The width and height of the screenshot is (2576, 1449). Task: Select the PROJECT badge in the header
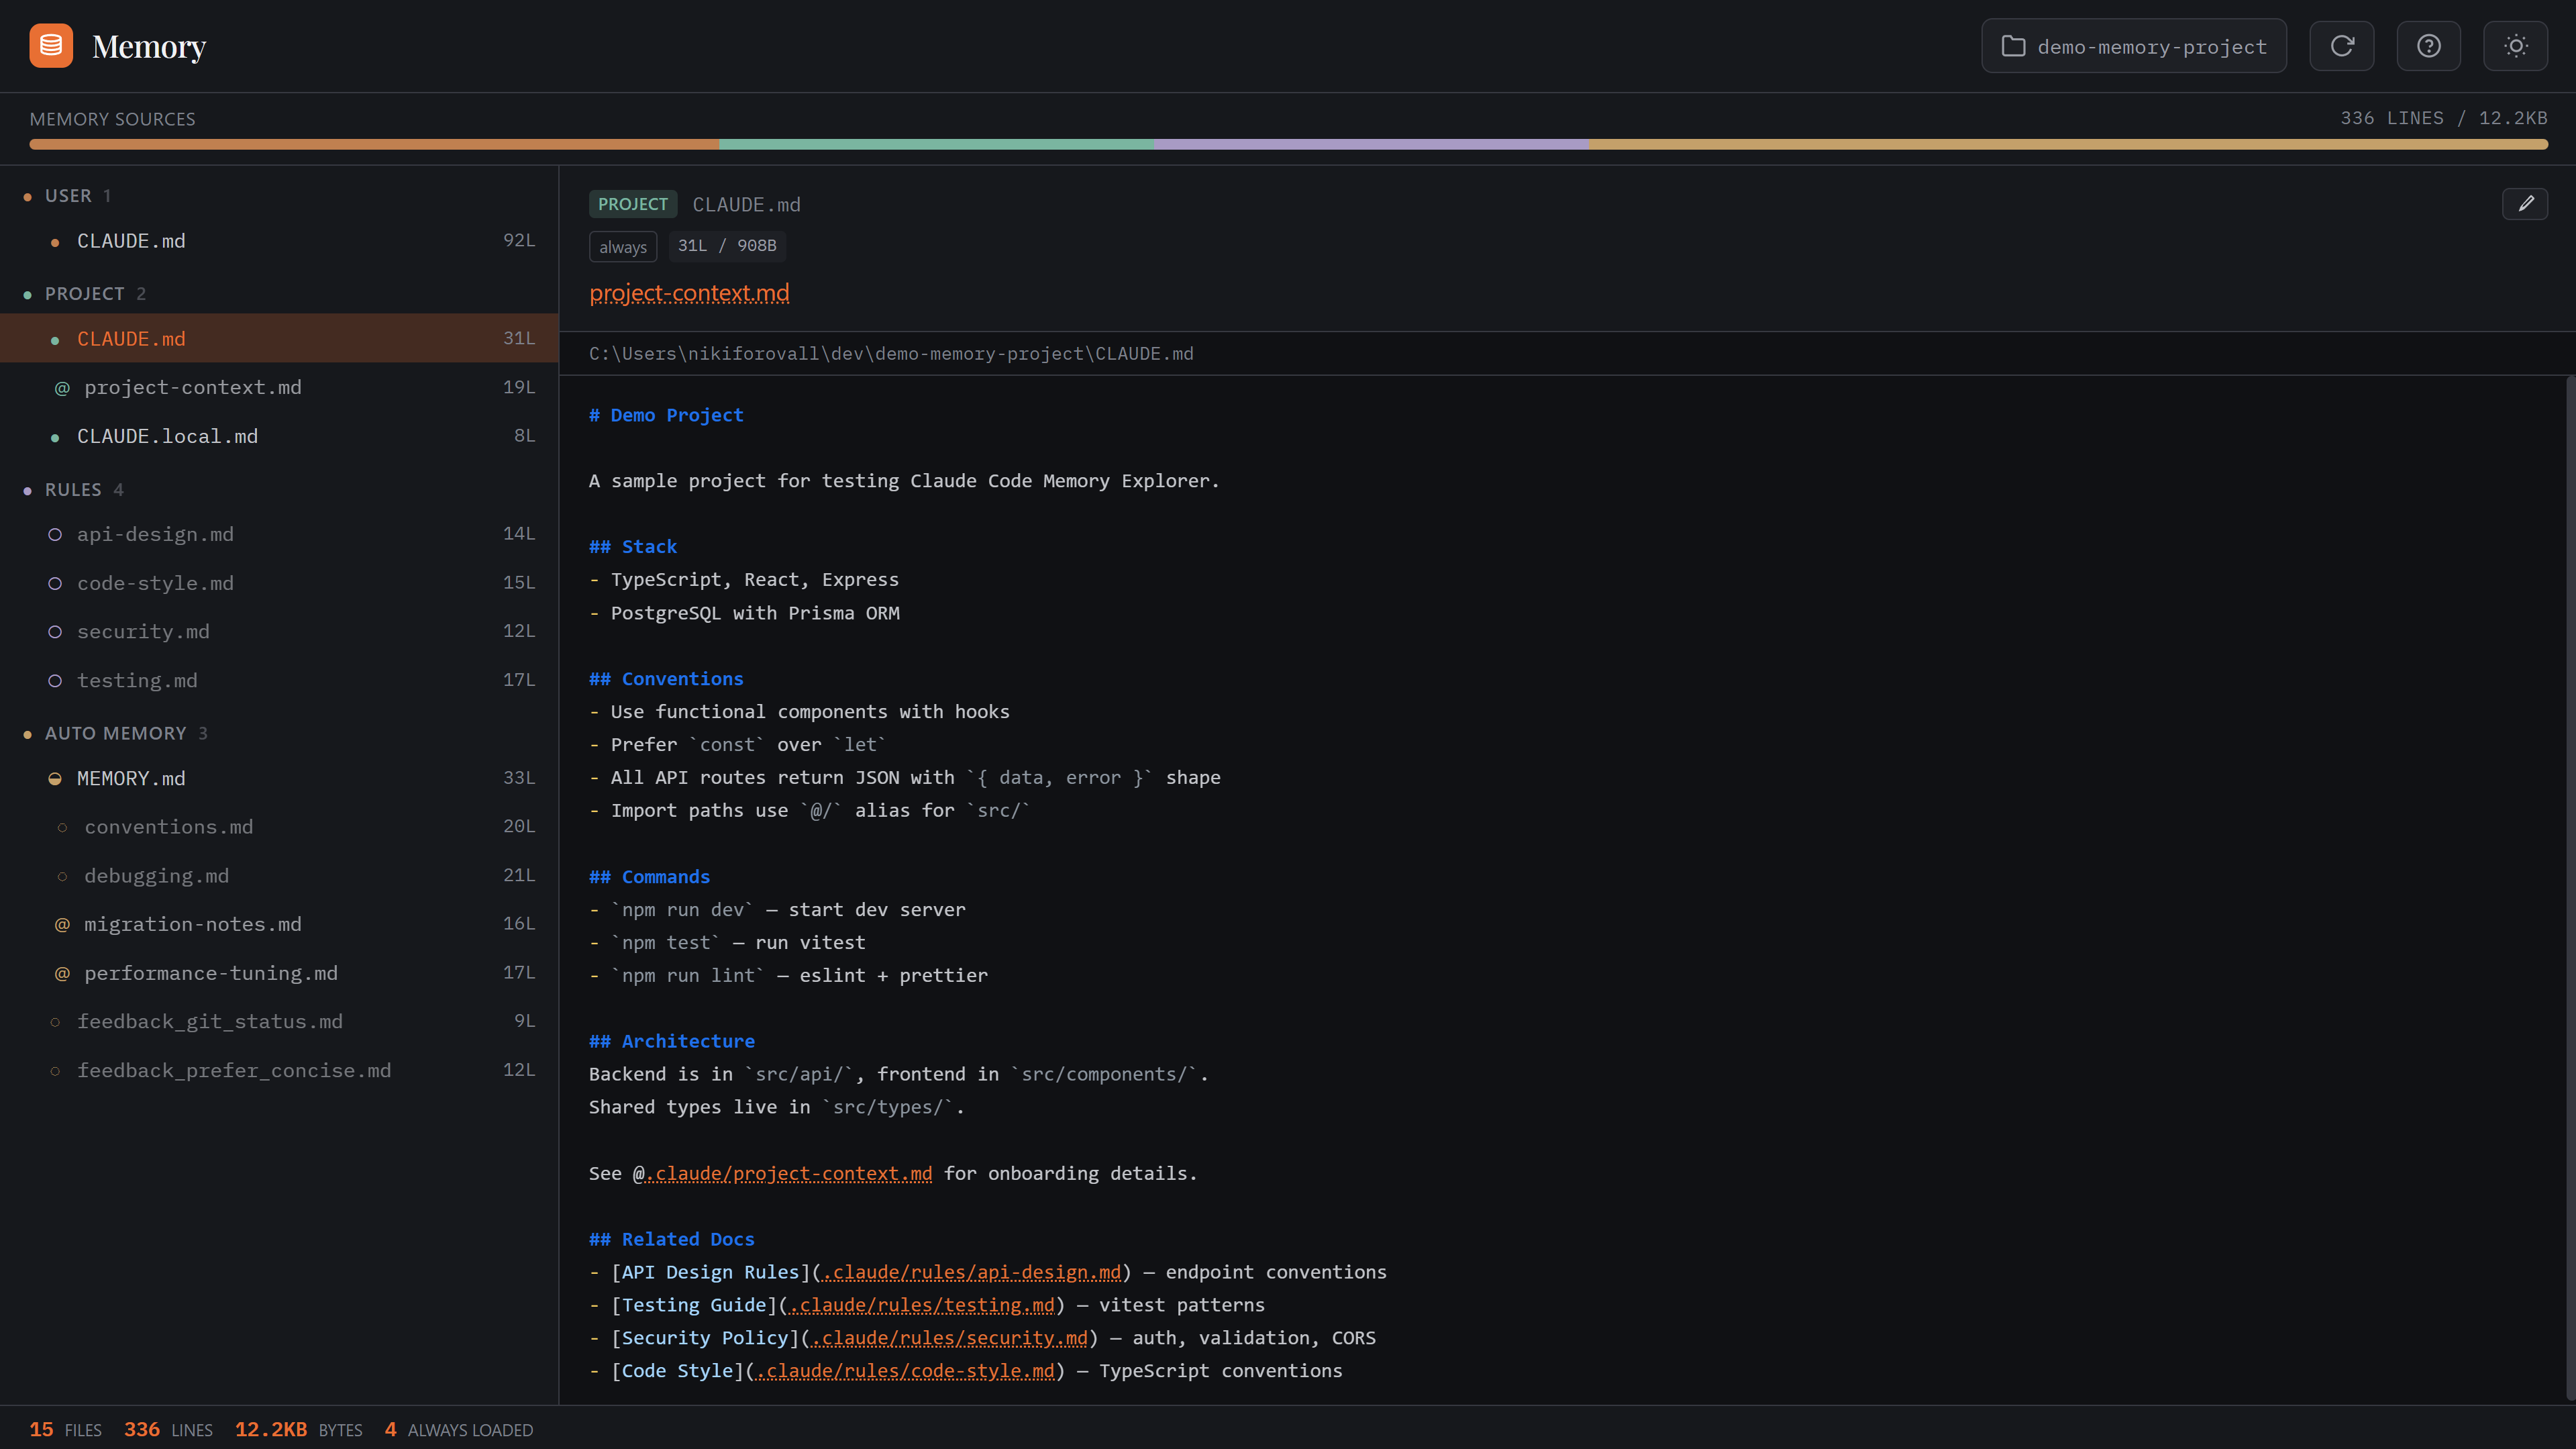[x=632, y=204]
